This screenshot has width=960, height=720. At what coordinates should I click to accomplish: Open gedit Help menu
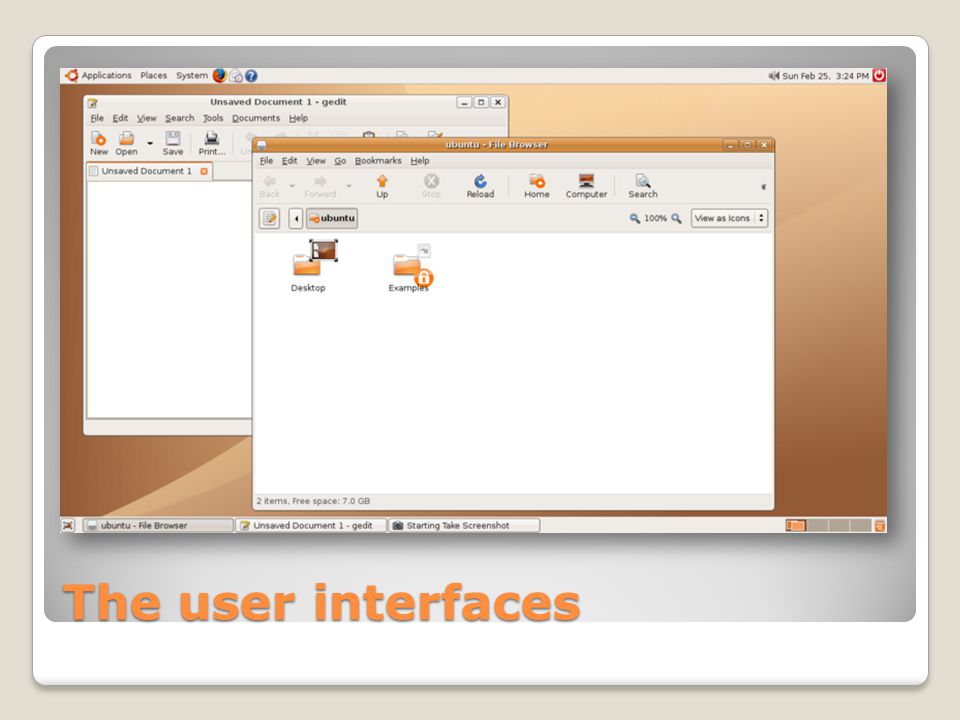coord(298,118)
